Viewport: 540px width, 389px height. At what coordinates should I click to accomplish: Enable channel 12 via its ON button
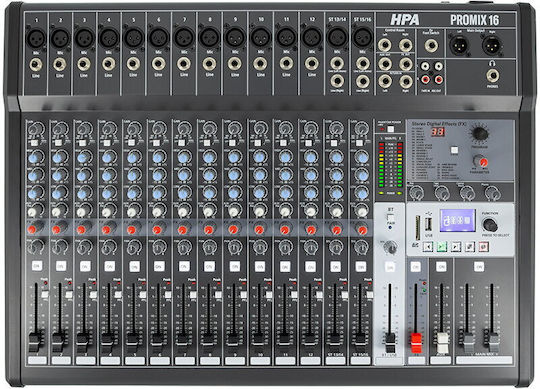coord(310,267)
